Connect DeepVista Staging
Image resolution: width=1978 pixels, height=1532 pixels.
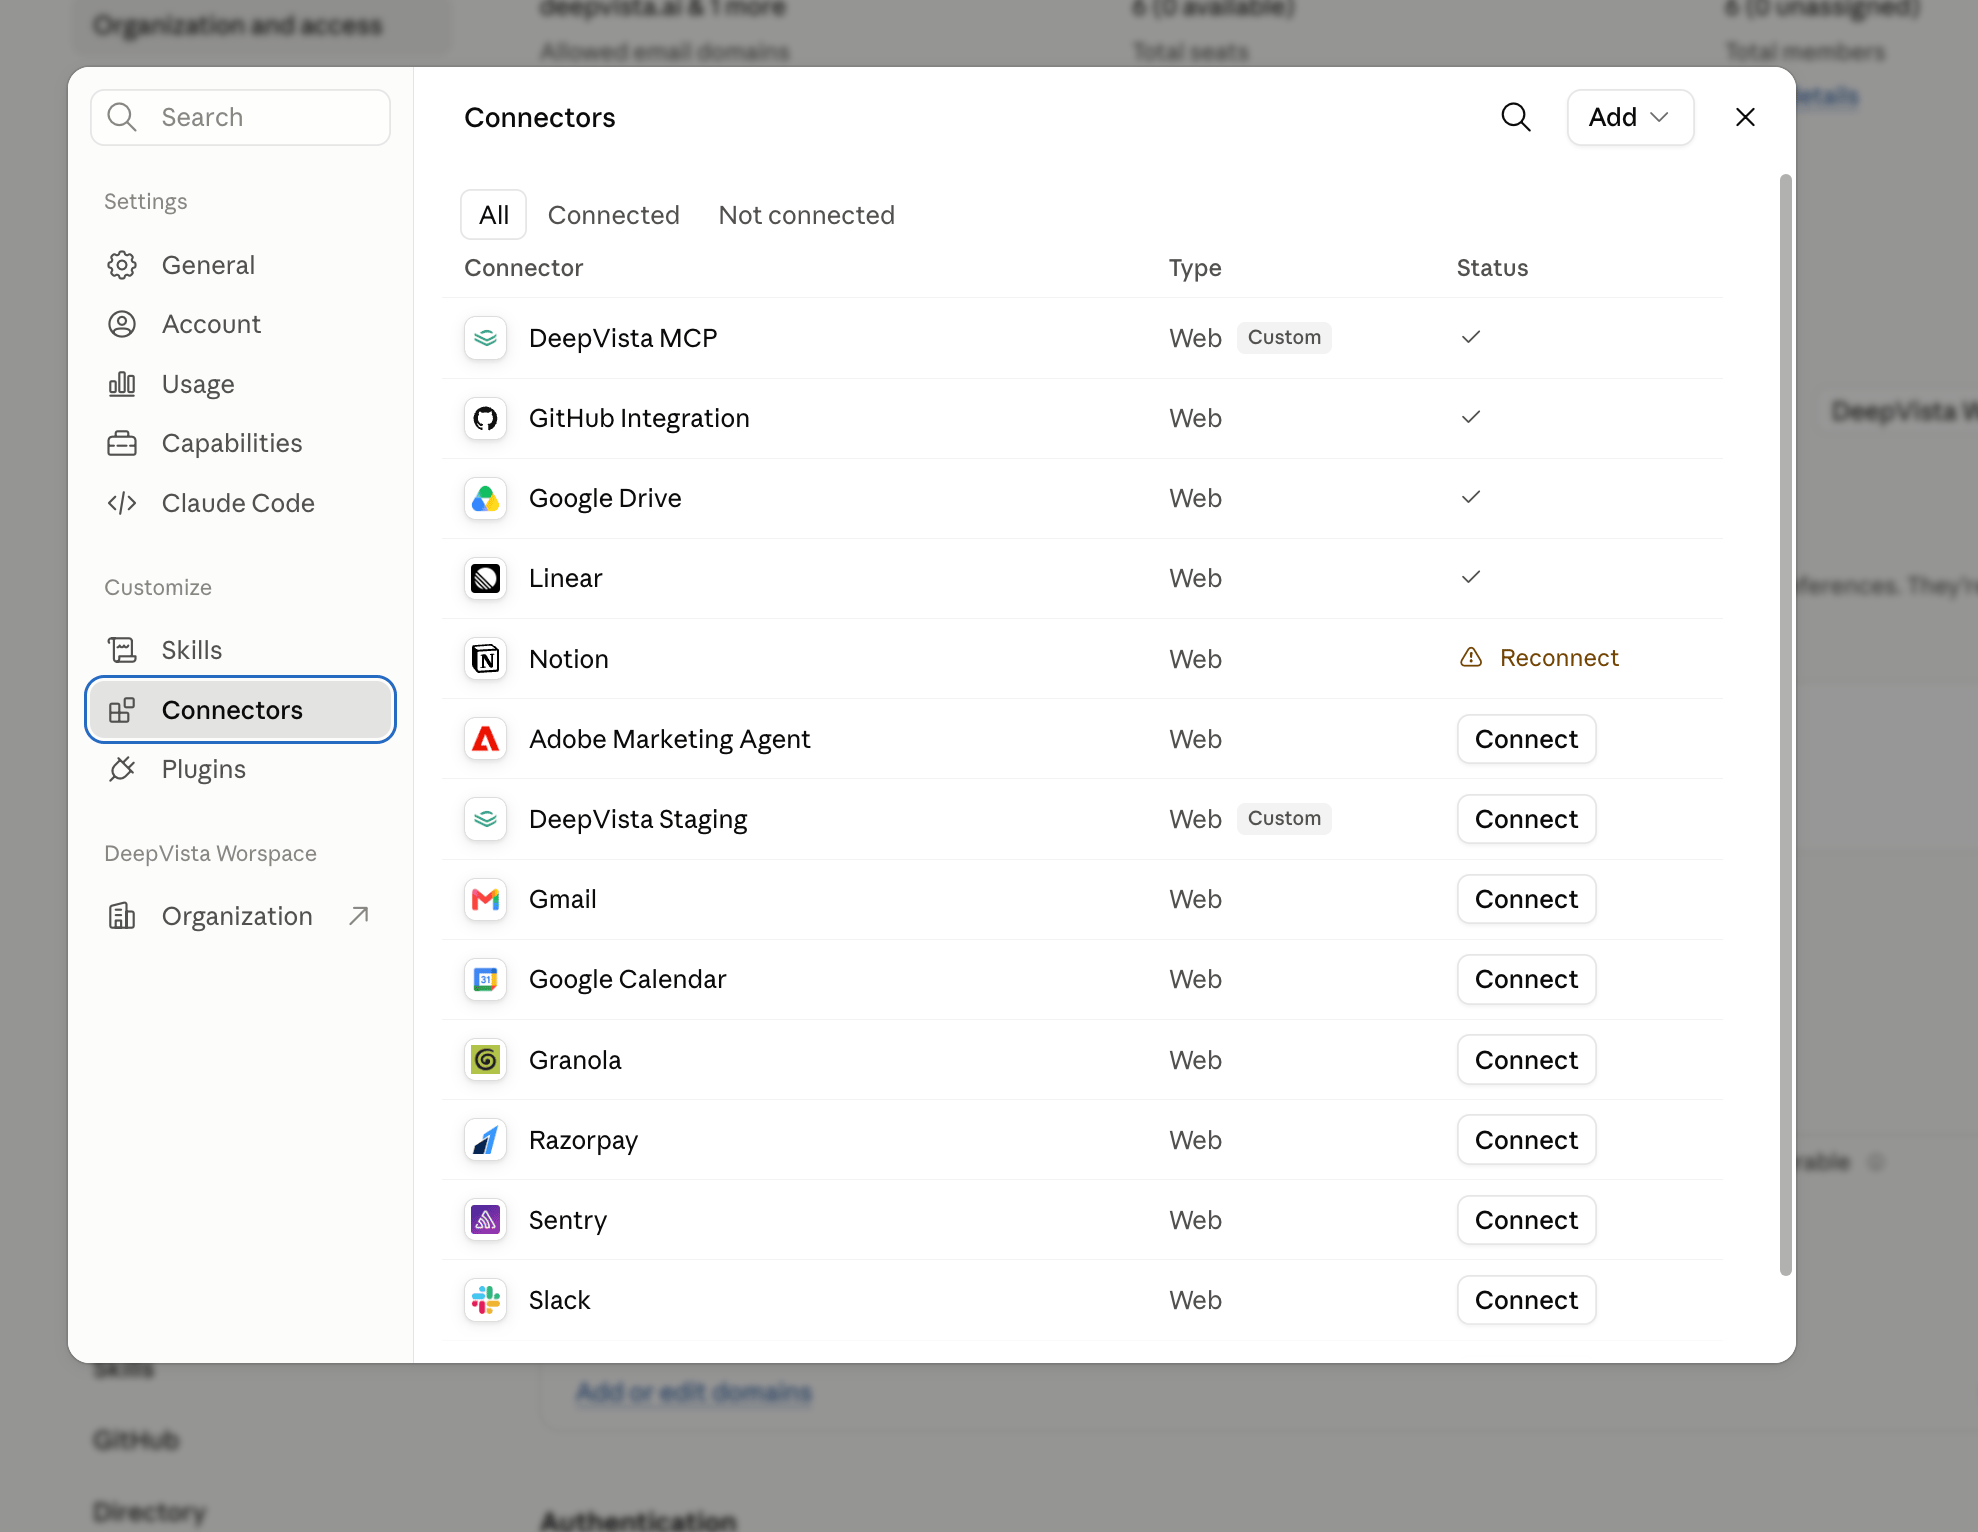point(1526,819)
